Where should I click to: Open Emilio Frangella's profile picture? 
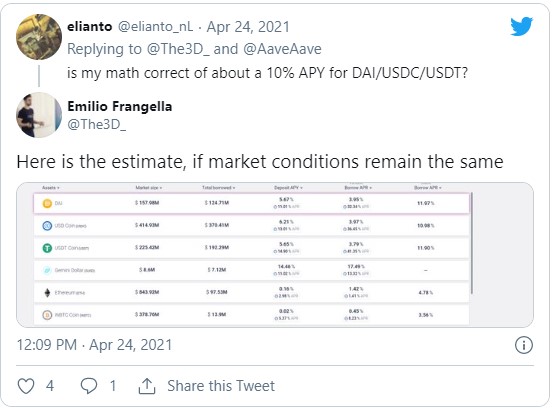click(39, 115)
